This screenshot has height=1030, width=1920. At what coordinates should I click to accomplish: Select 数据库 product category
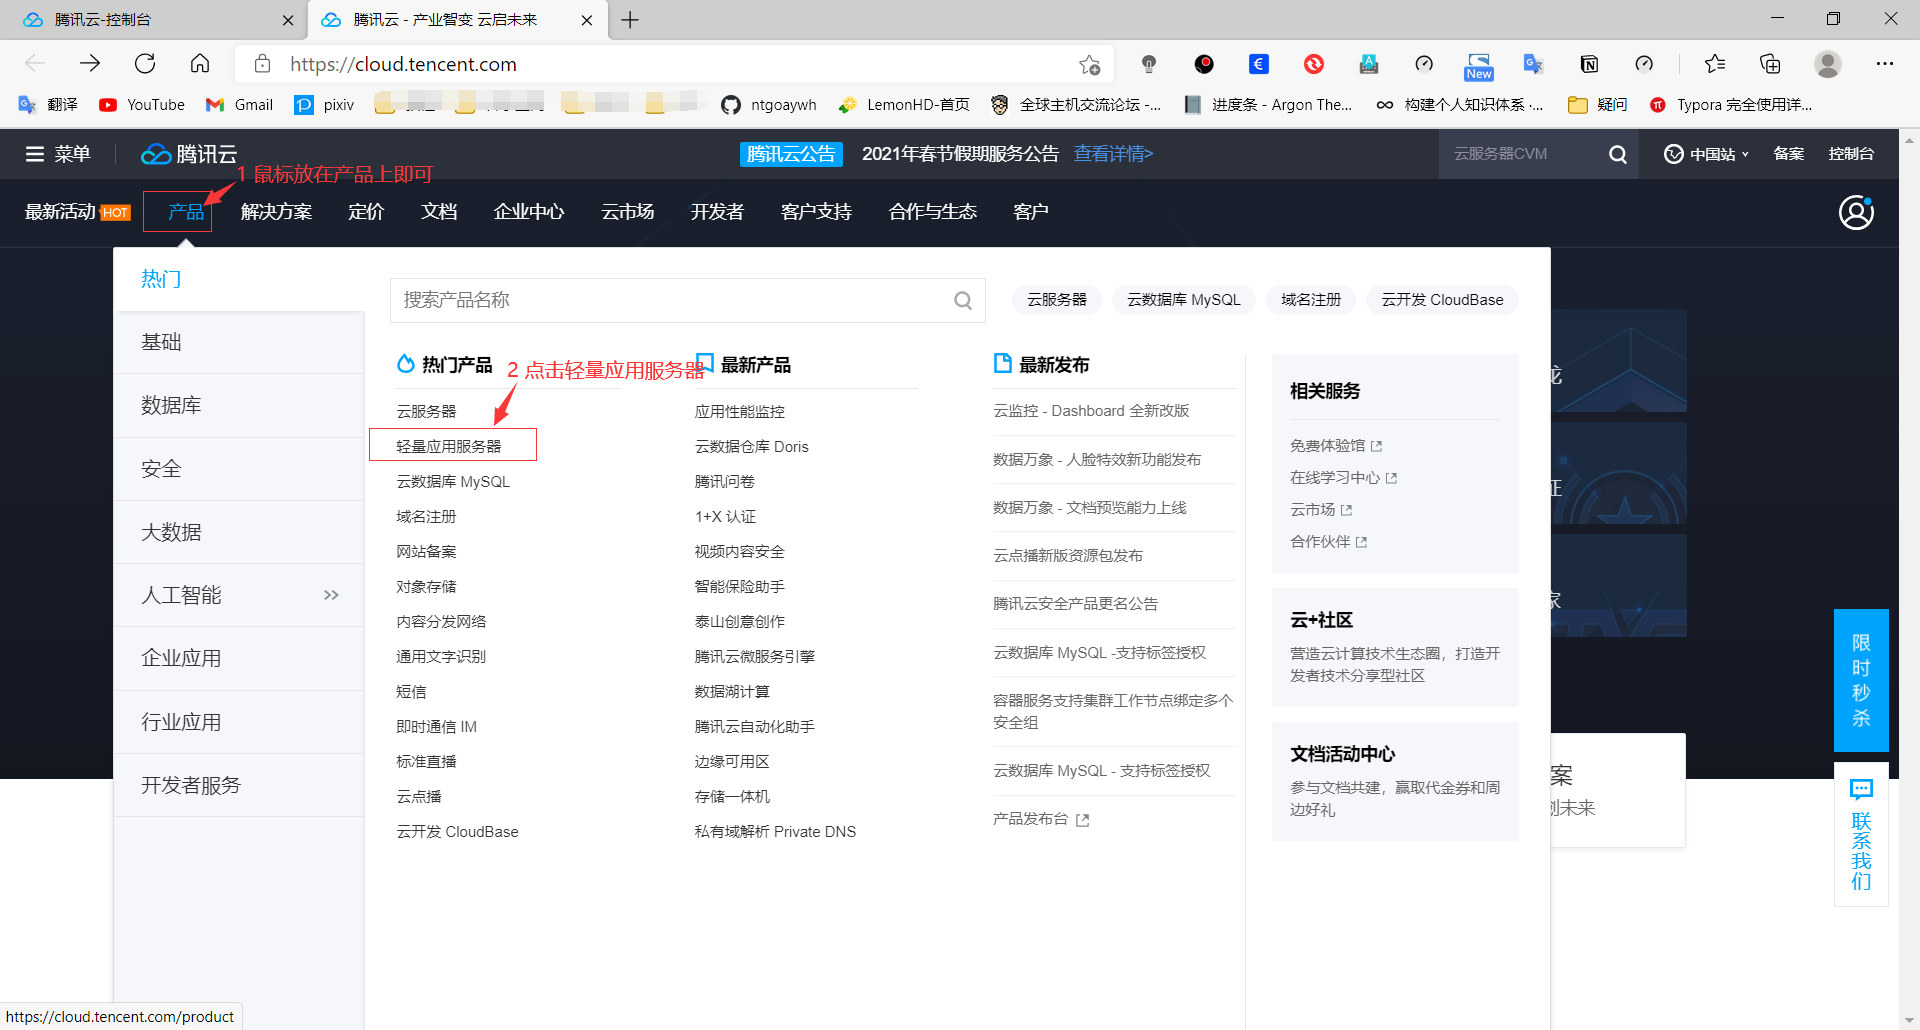coord(239,405)
